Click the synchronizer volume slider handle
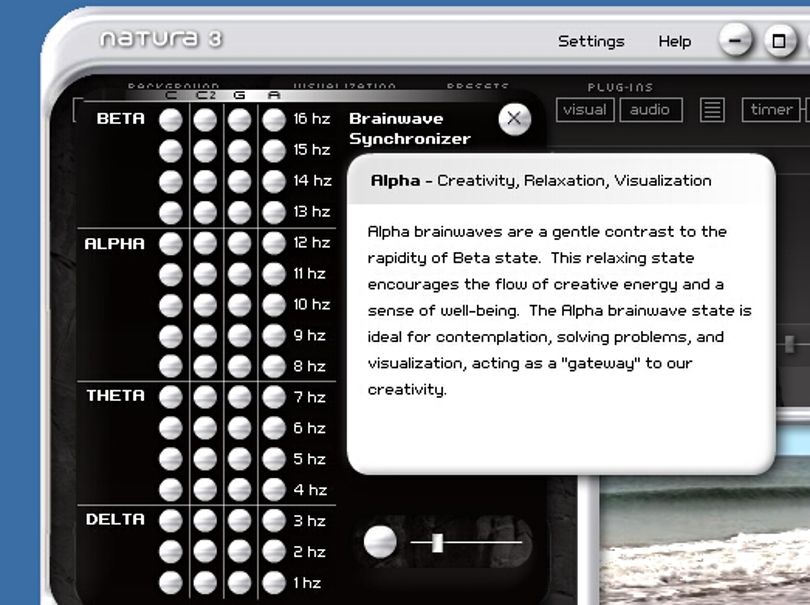This screenshot has height=605, width=810. pos(438,542)
